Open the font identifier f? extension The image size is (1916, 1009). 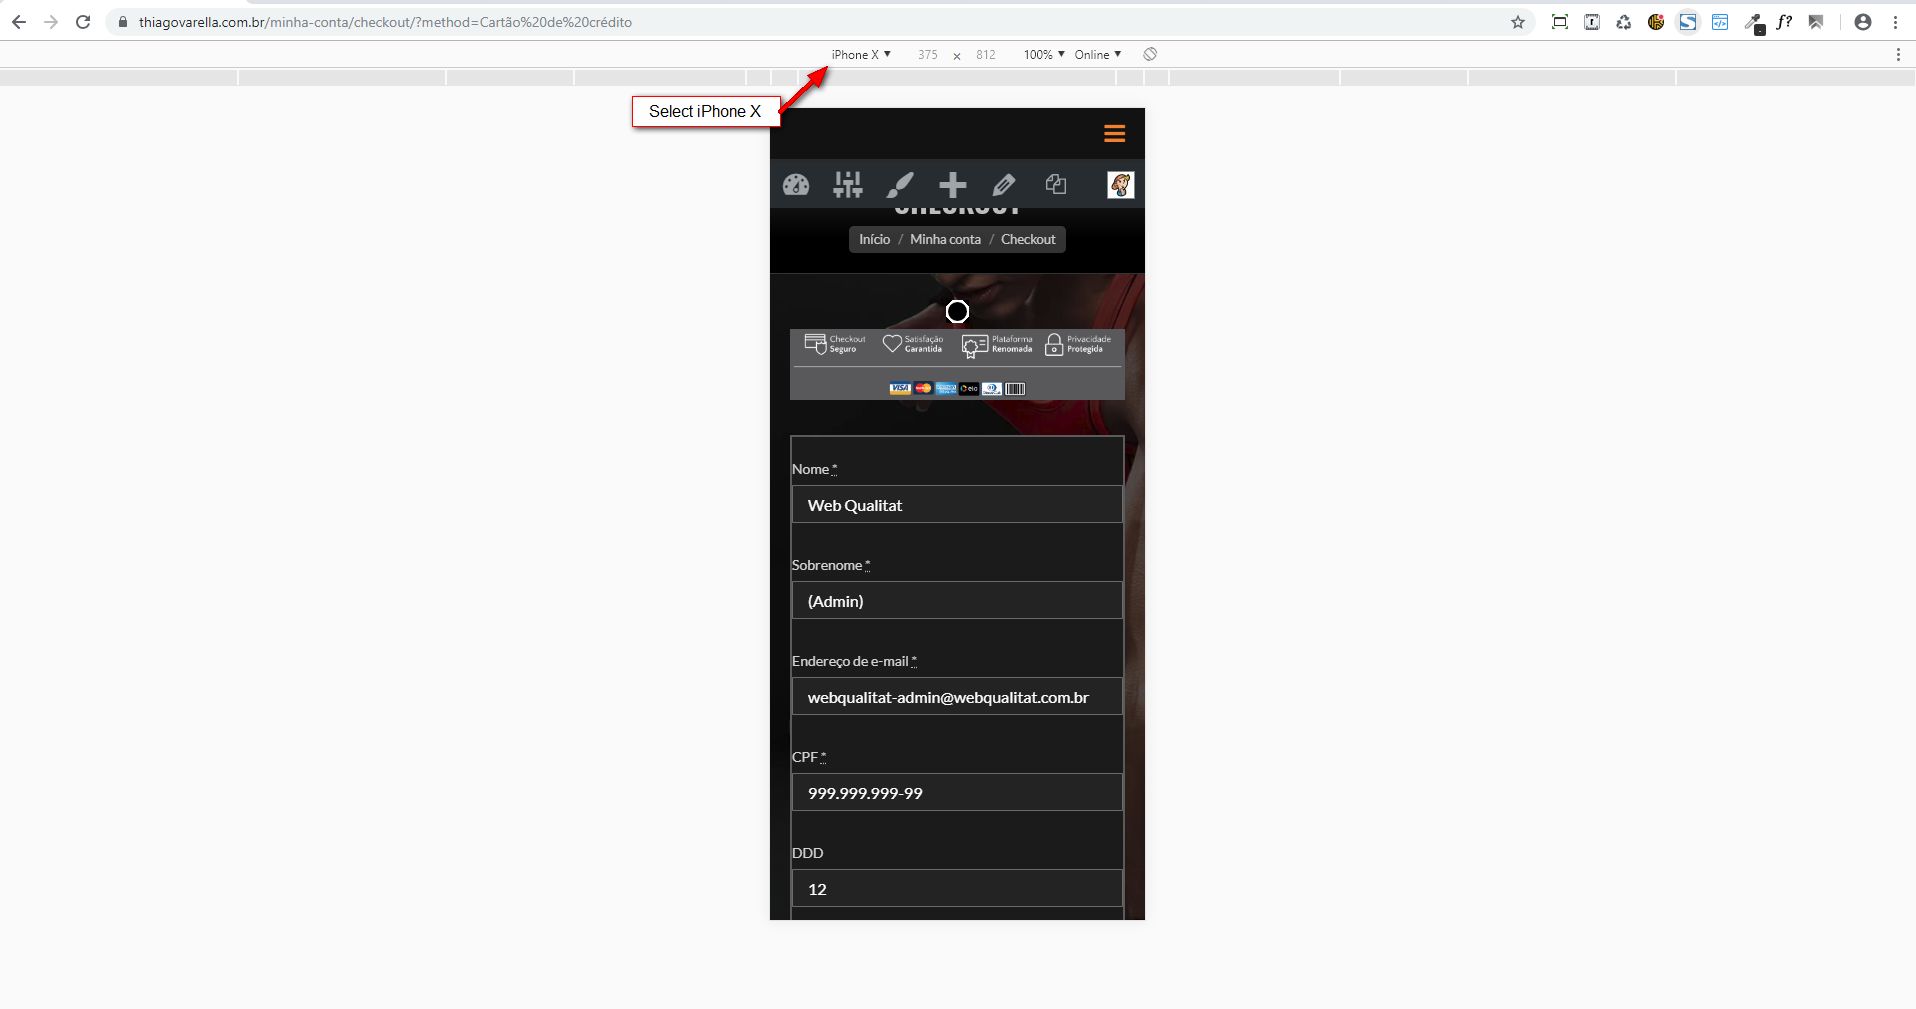[x=1784, y=22]
